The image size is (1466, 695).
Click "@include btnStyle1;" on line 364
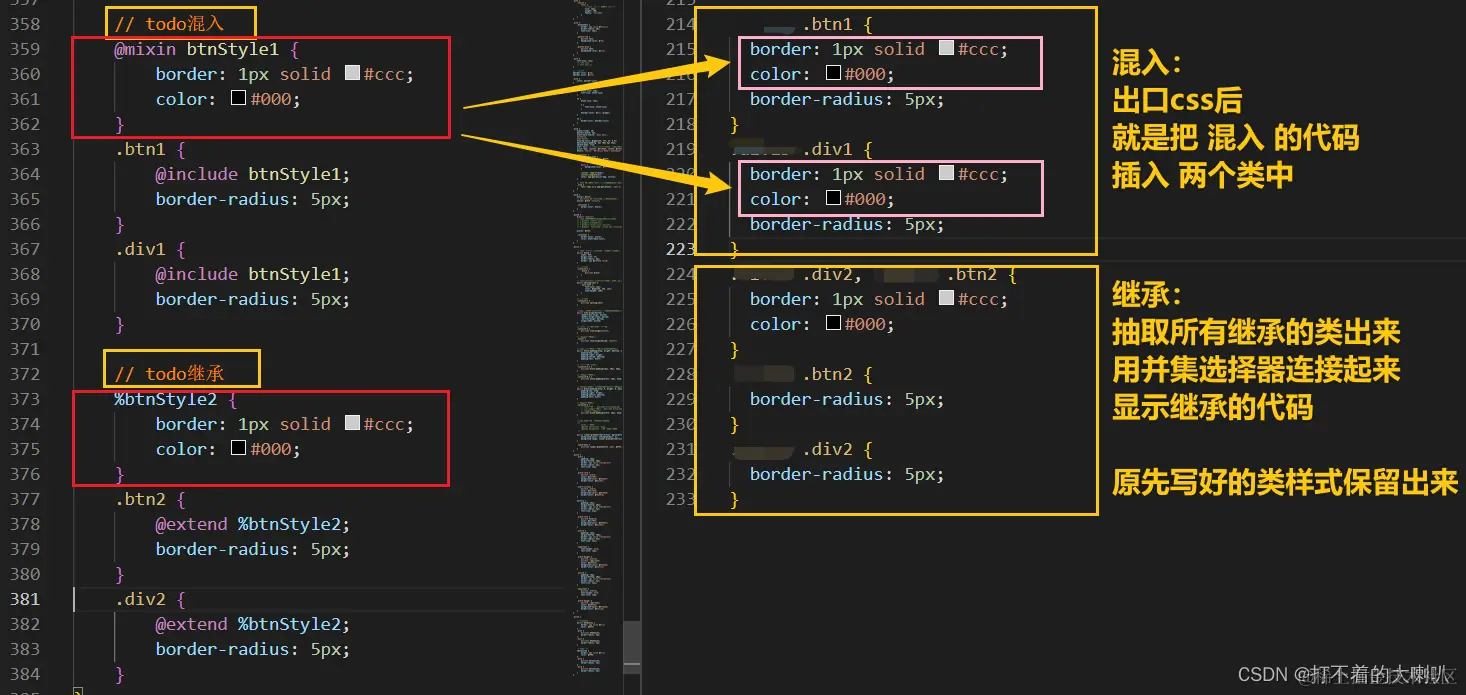(253, 174)
